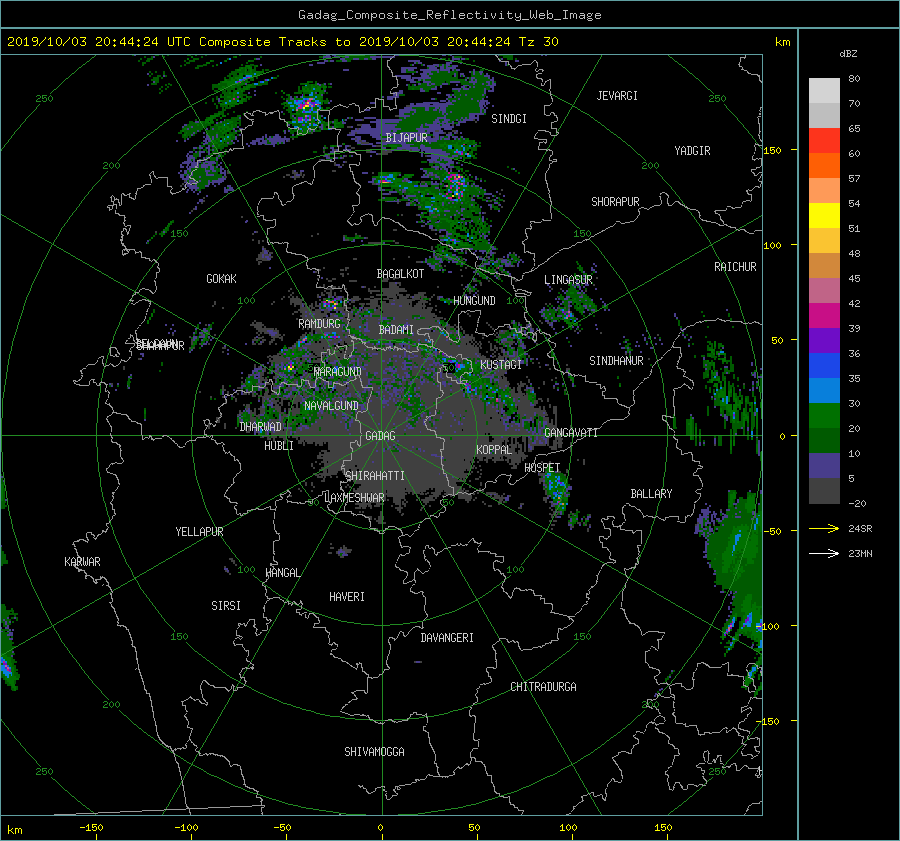900x841 pixels.
Task: Click the BAGALKOT city label
Action: 400,274
